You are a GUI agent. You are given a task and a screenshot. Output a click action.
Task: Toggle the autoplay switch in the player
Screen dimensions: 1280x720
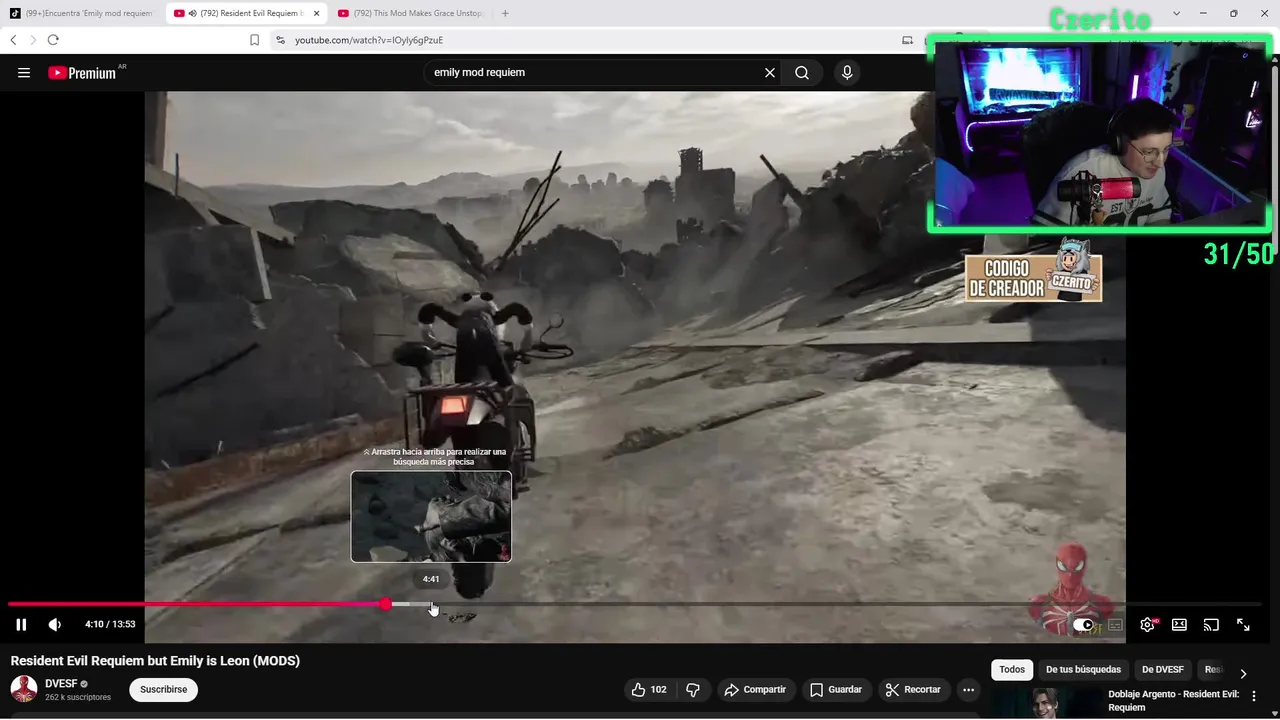[x=1084, y=625]
